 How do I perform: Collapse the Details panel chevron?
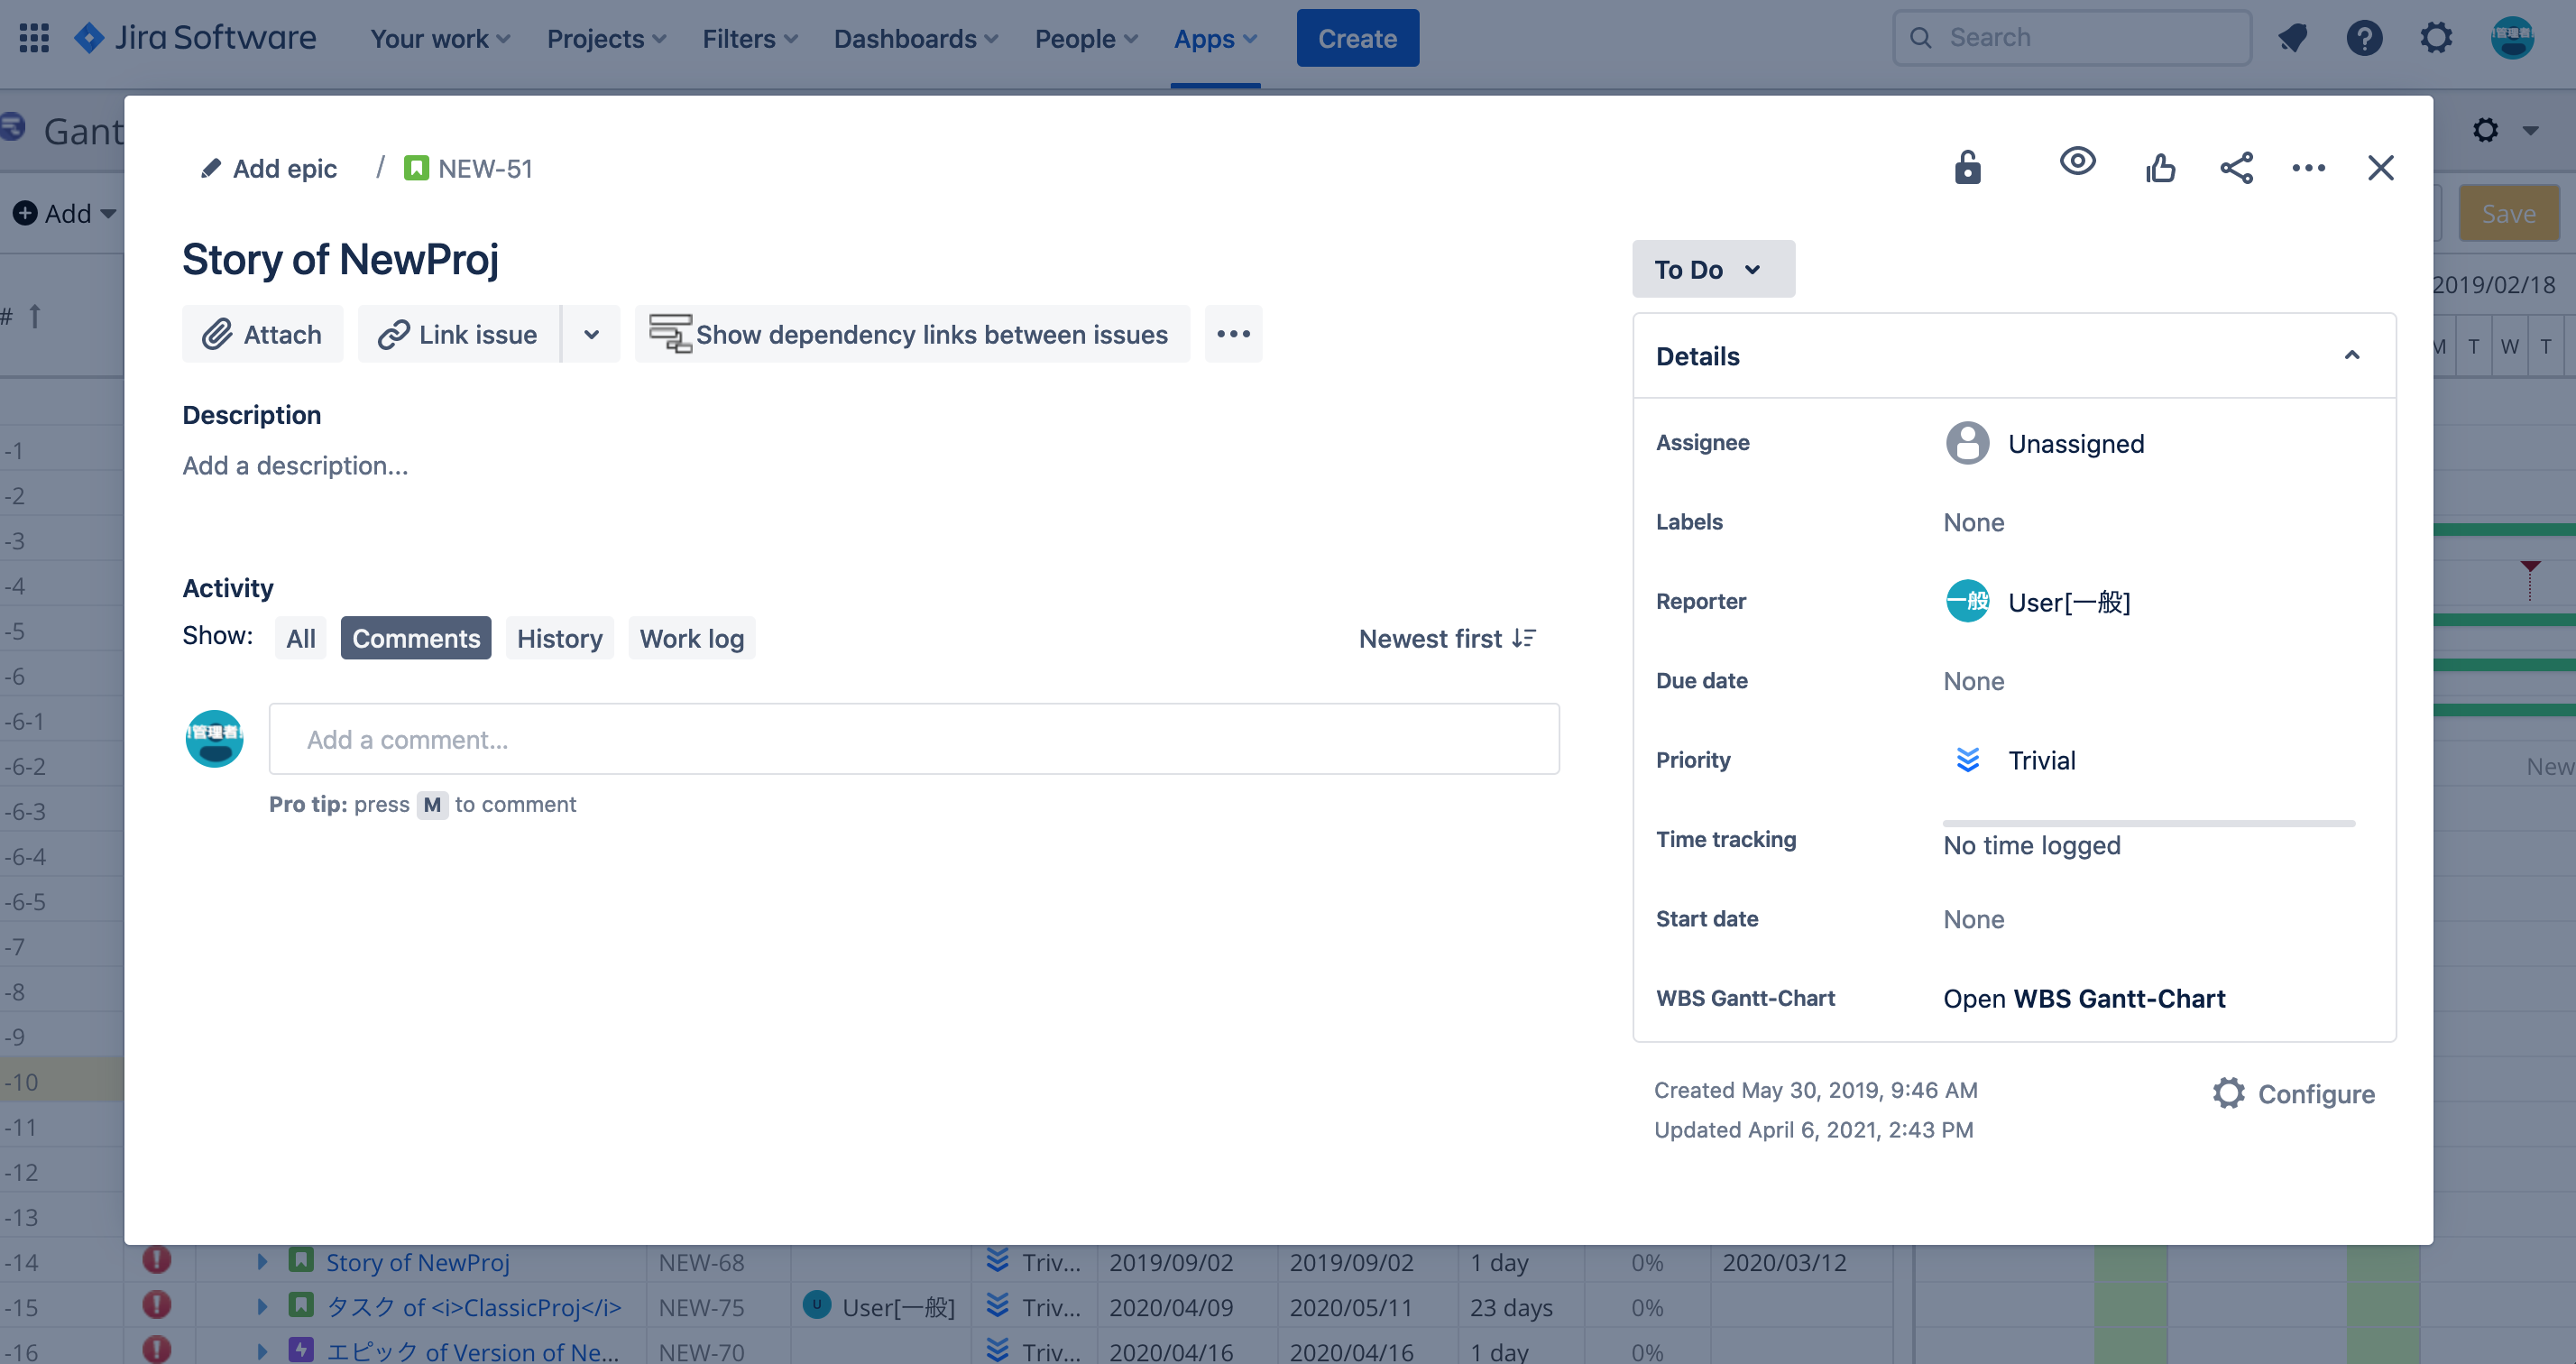click(2351, 356)
